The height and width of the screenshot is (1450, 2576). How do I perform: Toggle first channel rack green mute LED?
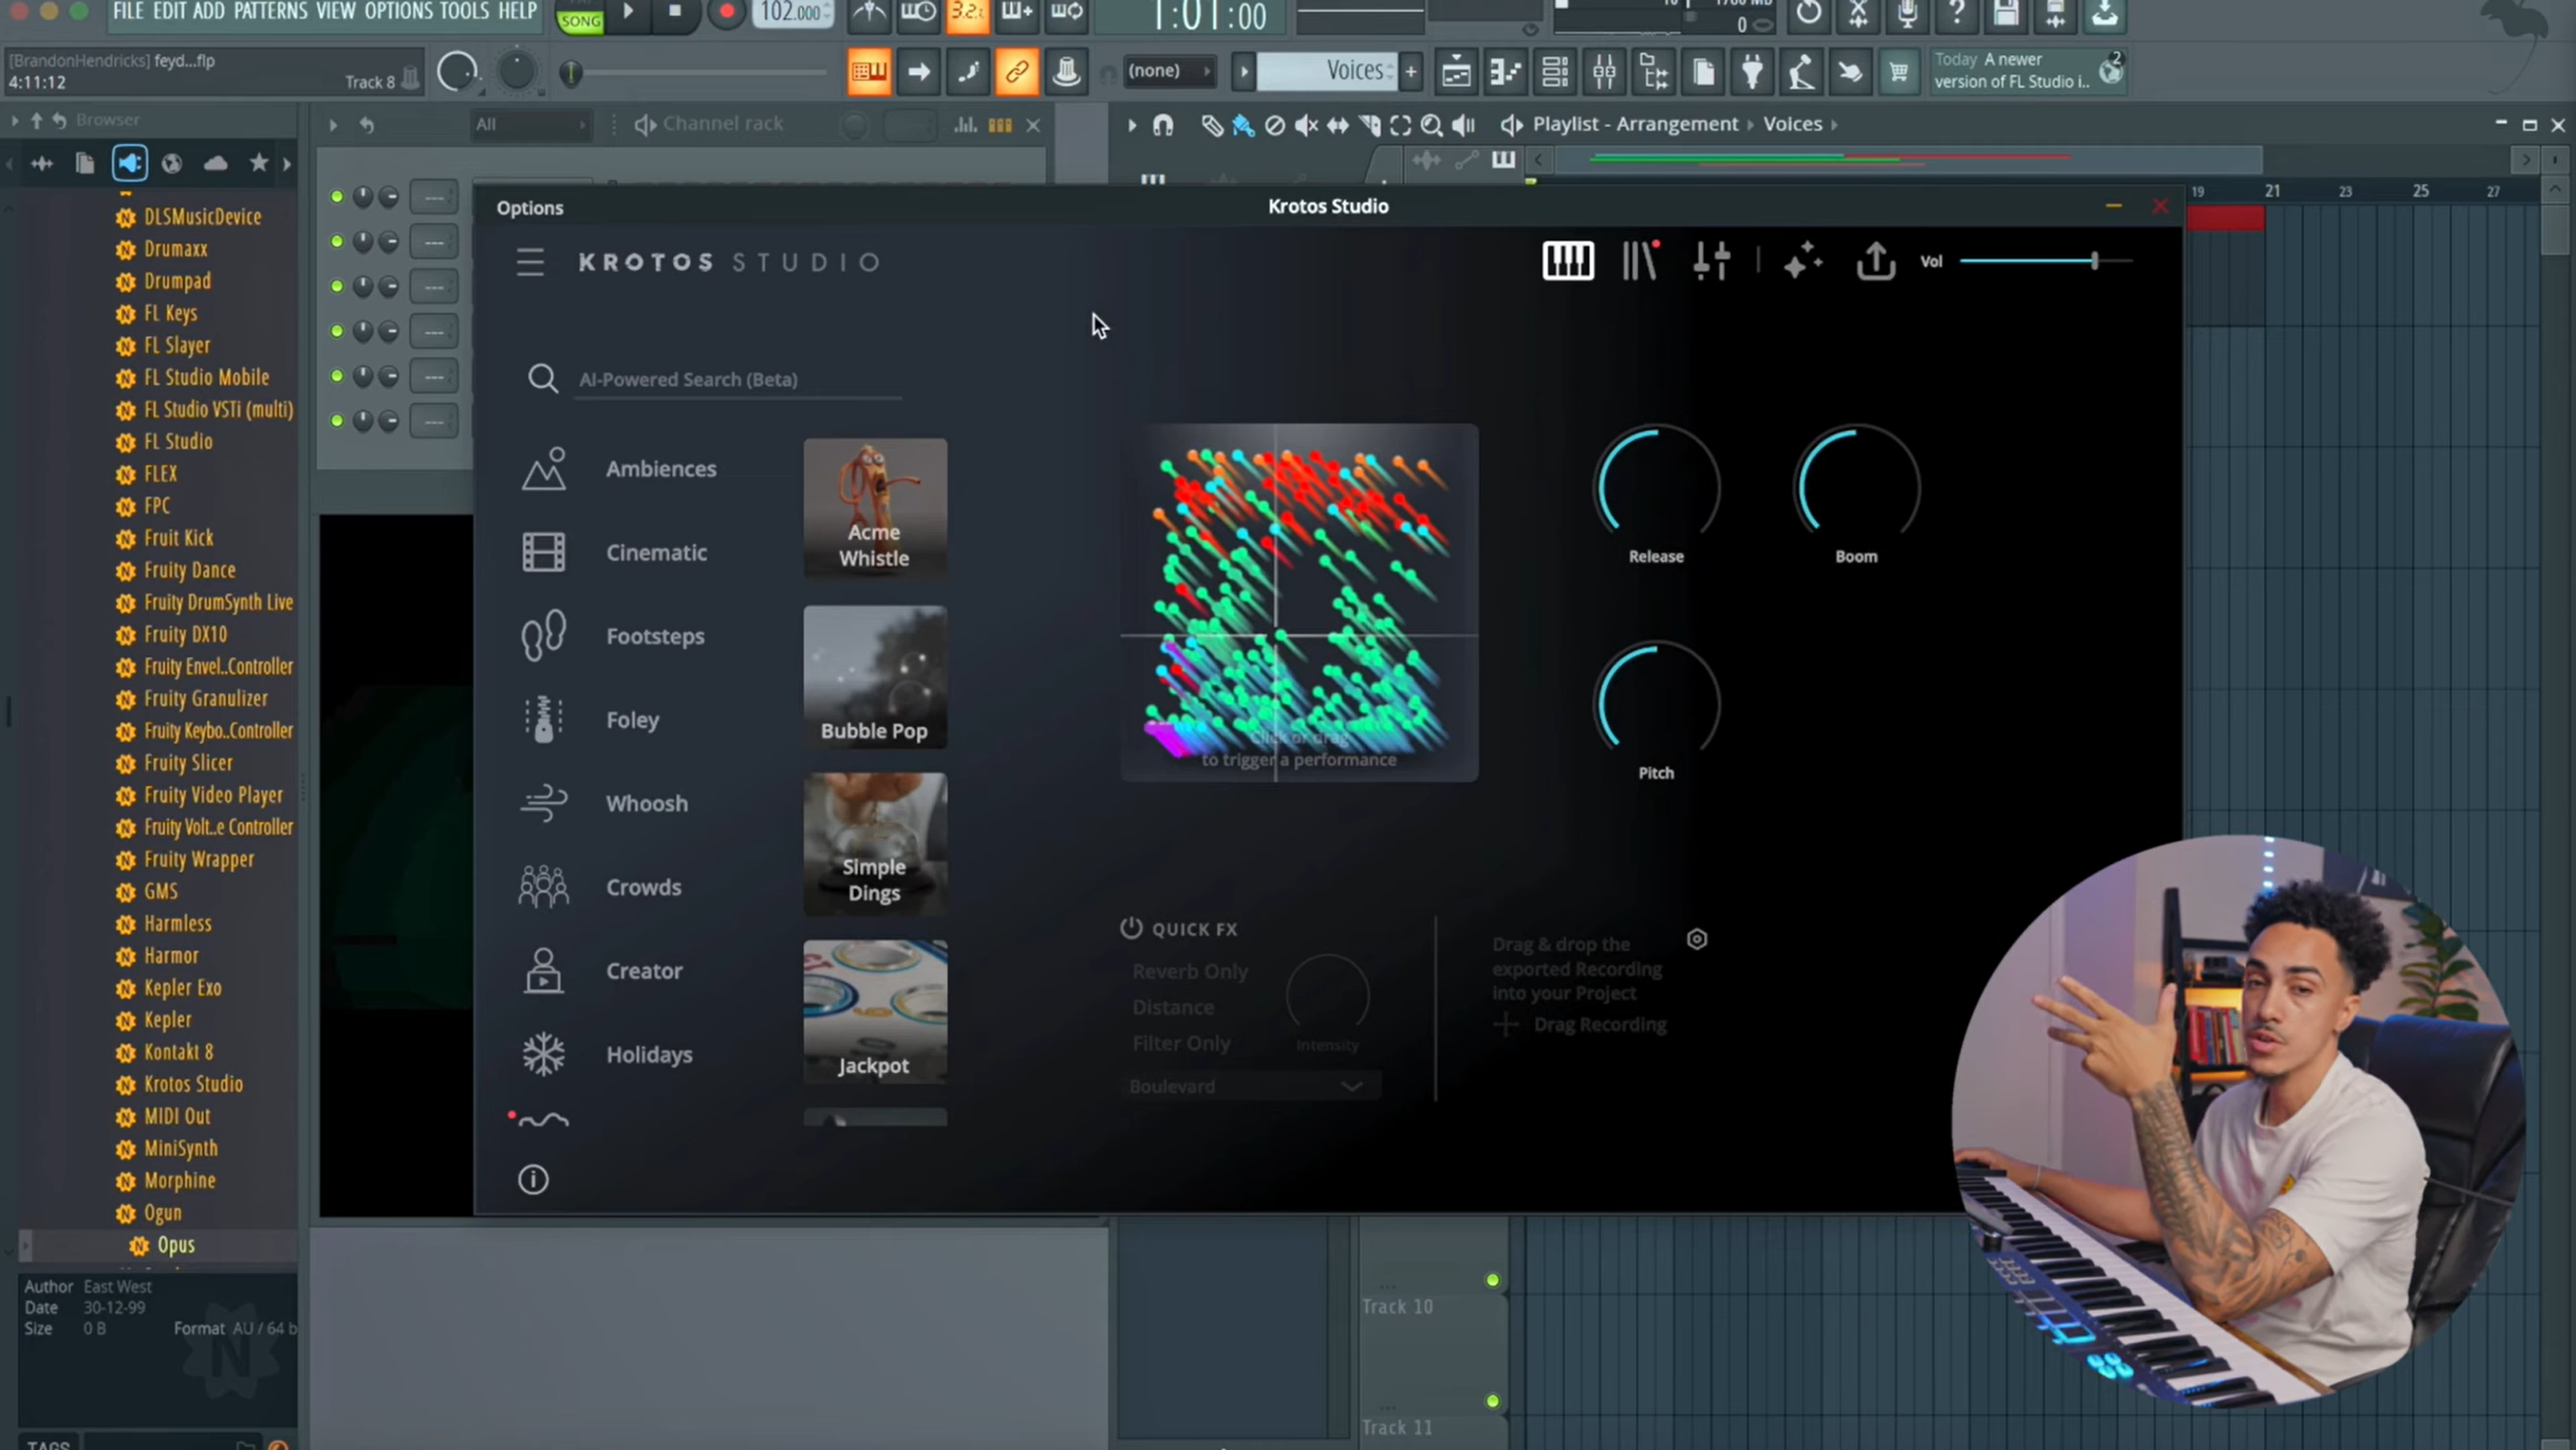[x=337, y=197]
